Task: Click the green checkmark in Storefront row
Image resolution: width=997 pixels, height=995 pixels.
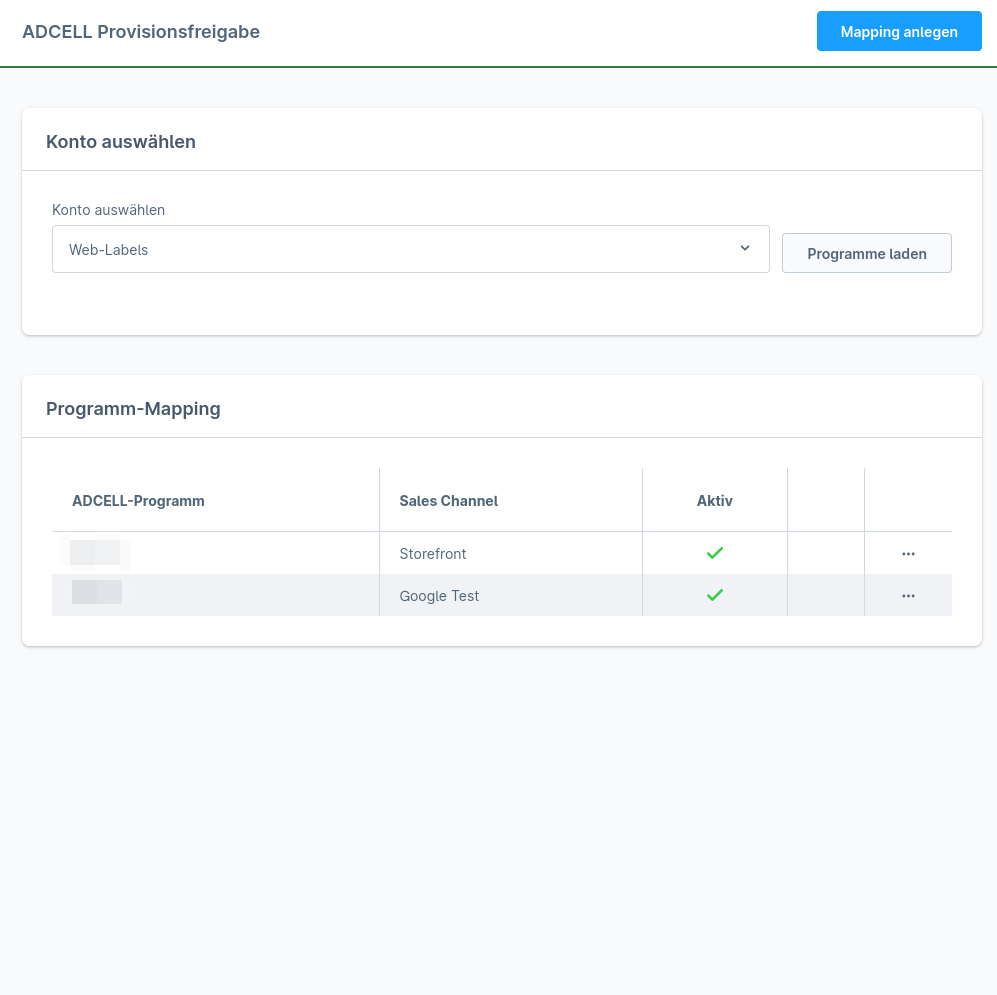Action: coord(715,553)
